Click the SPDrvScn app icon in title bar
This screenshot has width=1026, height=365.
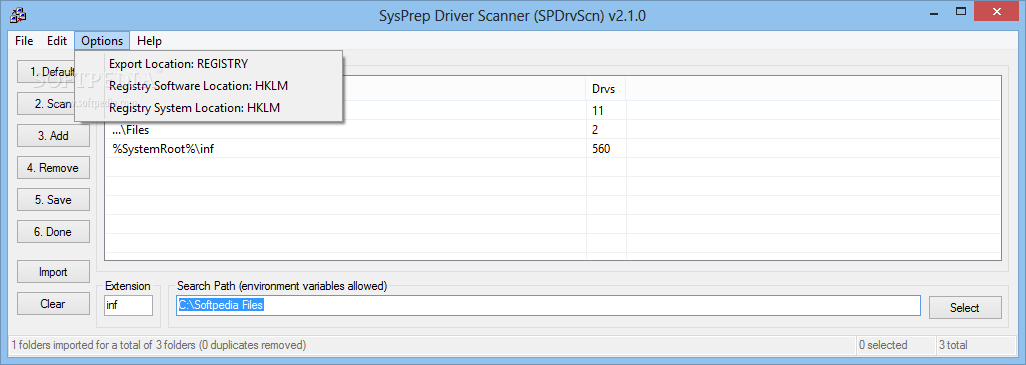coord(18,15)
